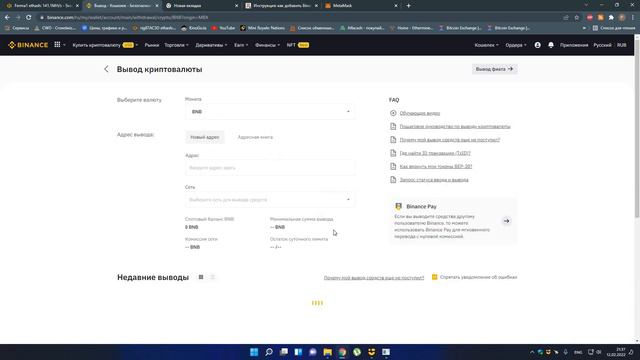This screenshot has height=360, width=640.
Task: Open the Запрос статуса ввода и вывода link
Action: [434, 180]
